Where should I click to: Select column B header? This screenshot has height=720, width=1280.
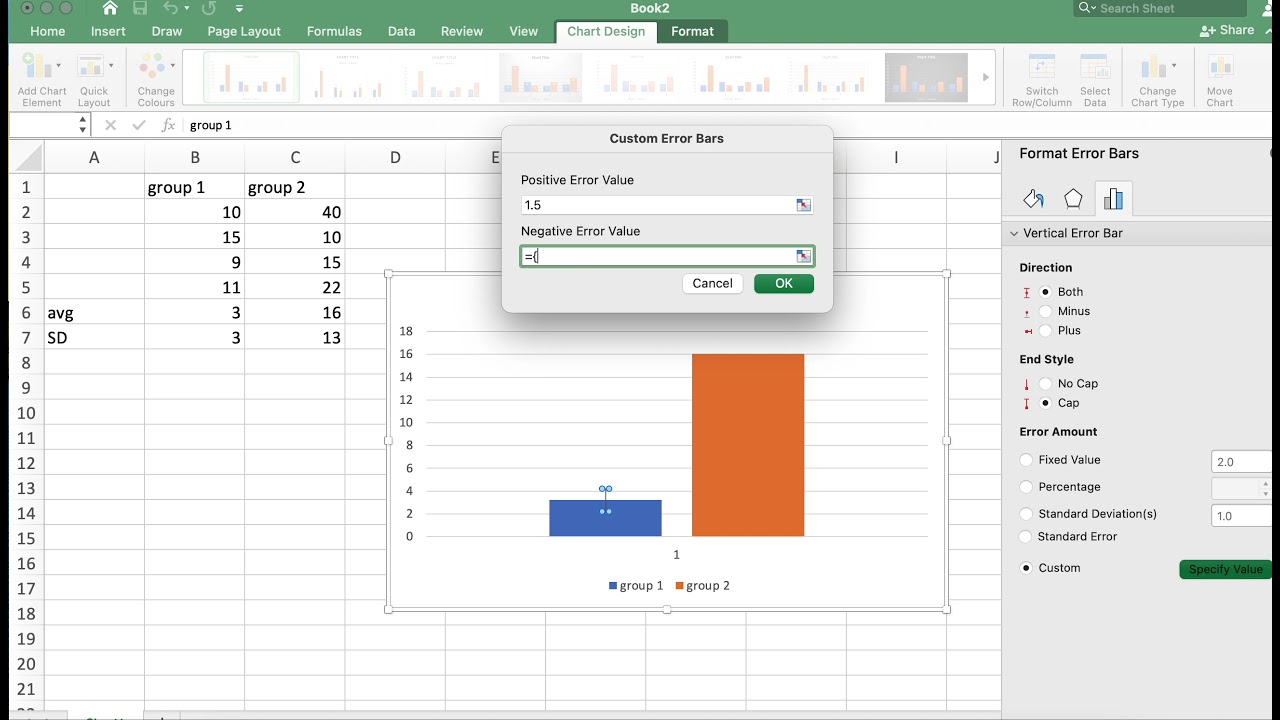point(195,157)
